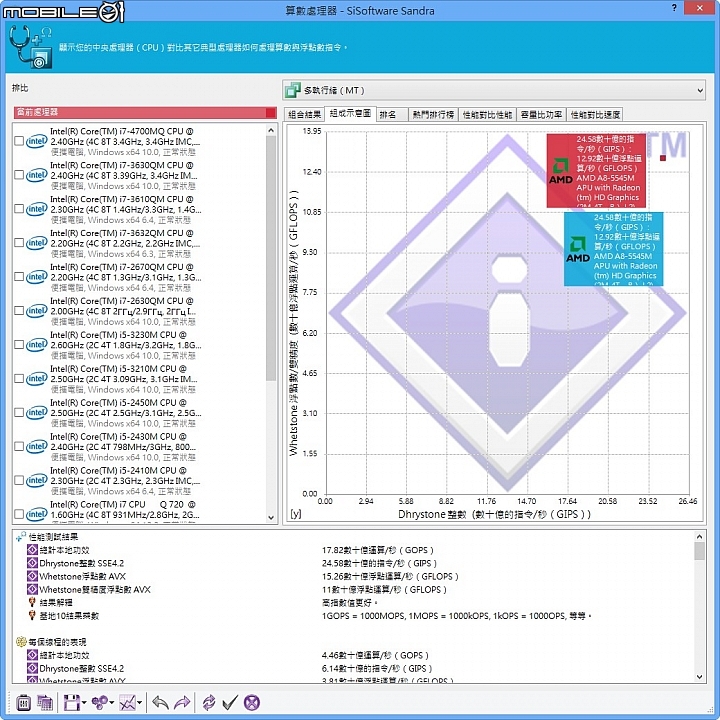The height and width of the screenshot is (720, 720).
Task: Tick the Core i5-3210M checkbox
Action: (x=19, y=379)
